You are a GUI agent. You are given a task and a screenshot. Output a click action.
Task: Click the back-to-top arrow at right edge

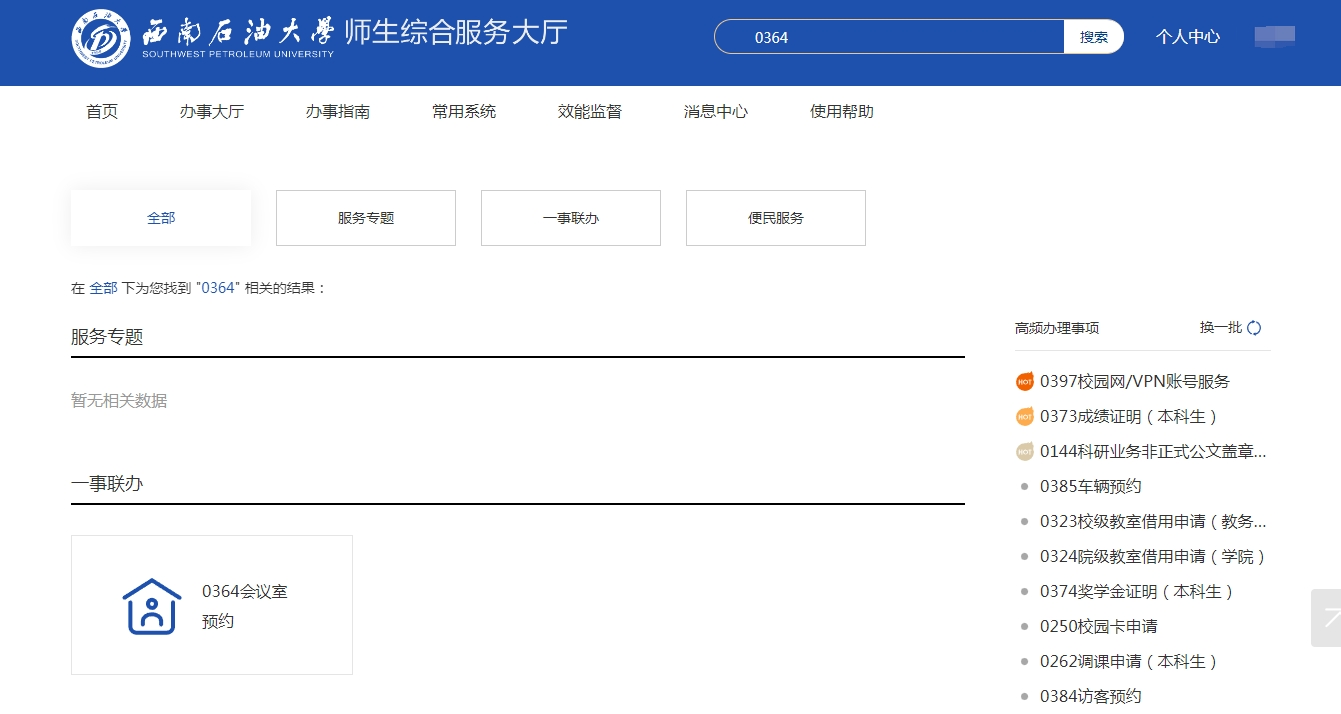(1327, 618)
